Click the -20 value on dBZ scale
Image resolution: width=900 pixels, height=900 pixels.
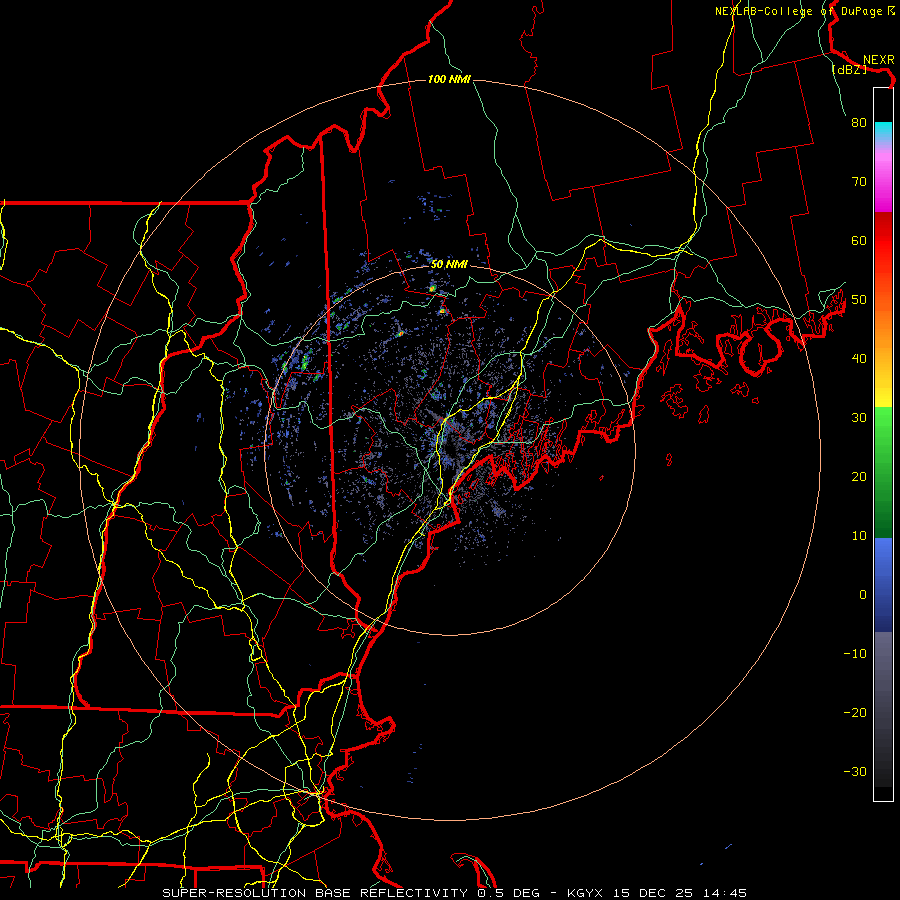(855, 713)
